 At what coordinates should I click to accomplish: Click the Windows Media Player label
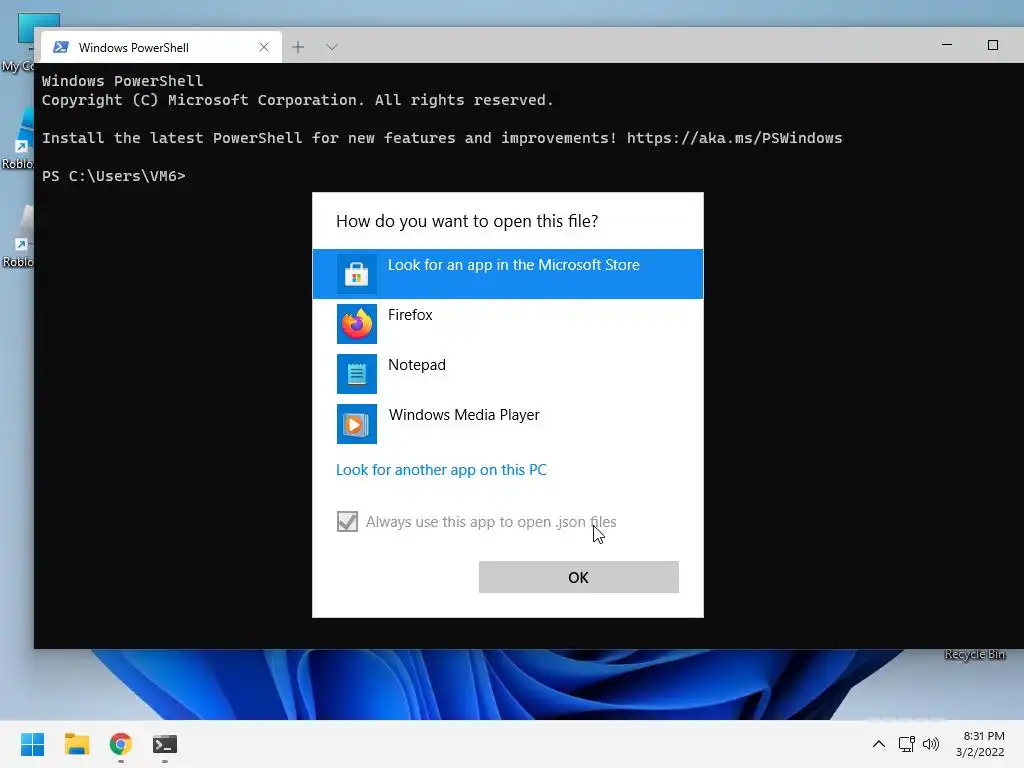coord(464,415)
